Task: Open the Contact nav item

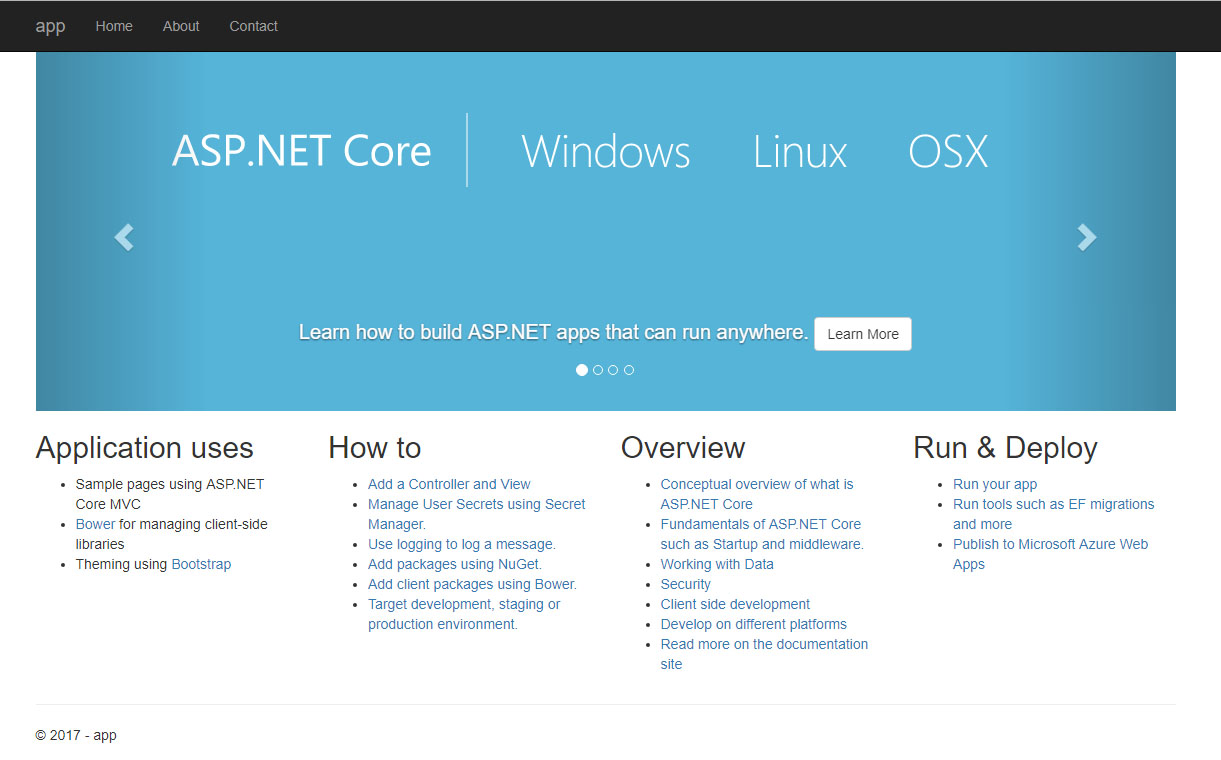Action: 254,26
